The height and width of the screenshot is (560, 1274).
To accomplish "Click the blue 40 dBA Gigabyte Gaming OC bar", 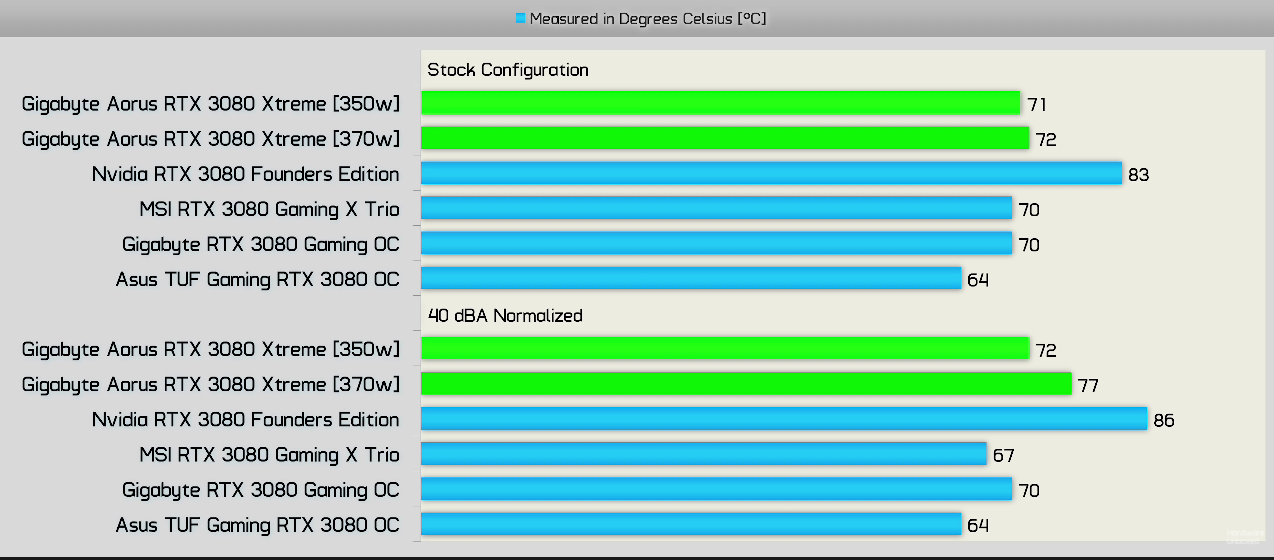I will [x=716, y=489].
